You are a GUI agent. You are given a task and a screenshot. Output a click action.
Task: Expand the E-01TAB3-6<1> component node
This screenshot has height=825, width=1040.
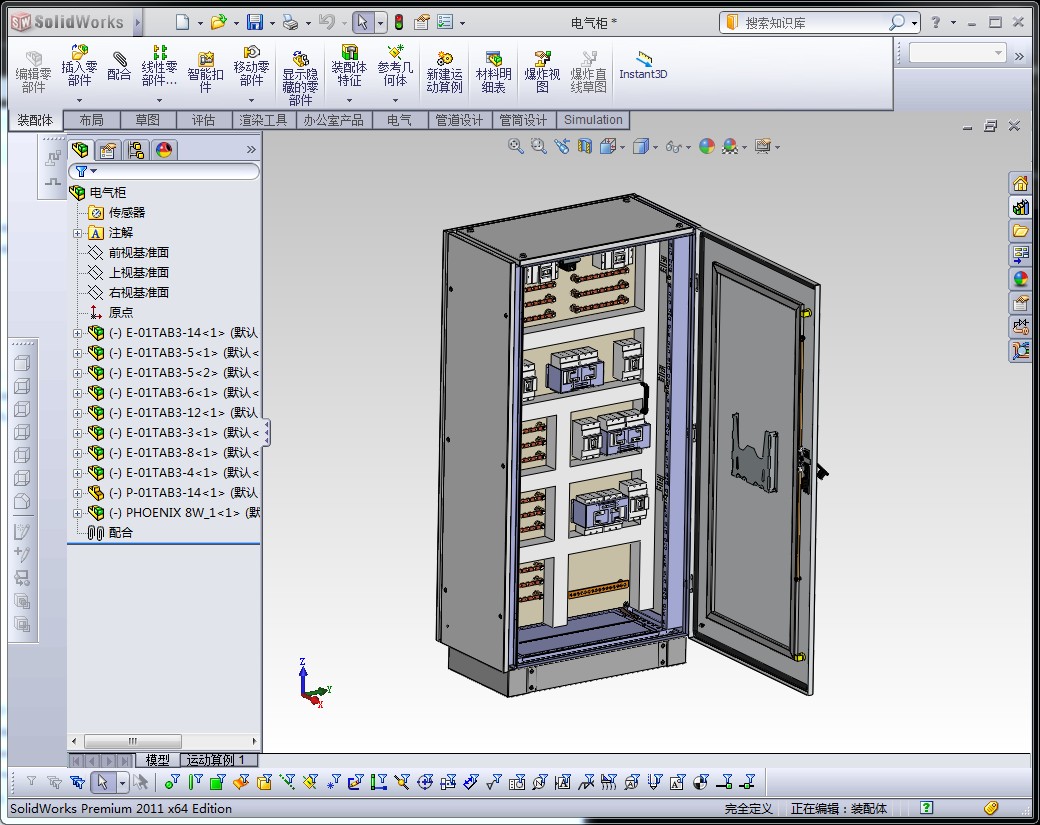[x=78, y=393]
